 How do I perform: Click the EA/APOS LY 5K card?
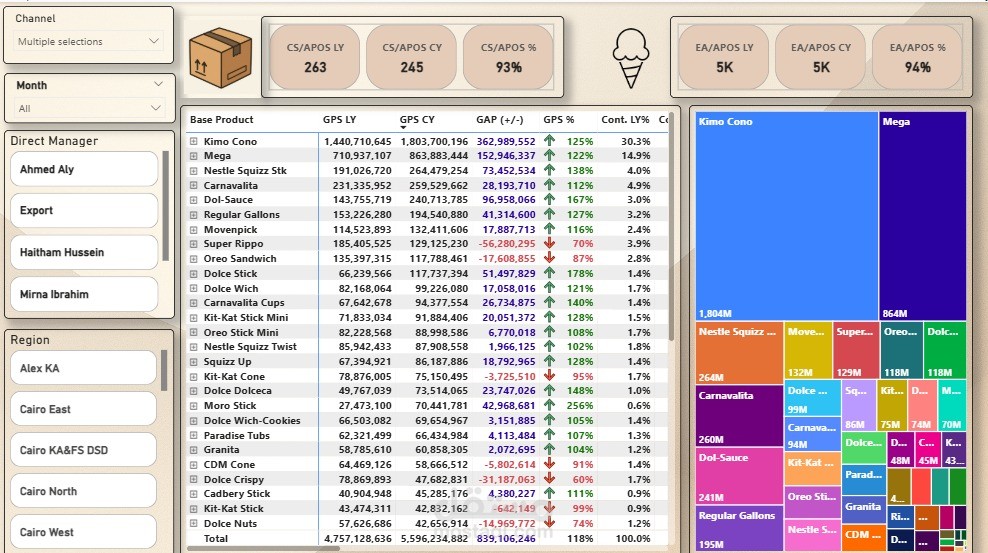(724, 57)
